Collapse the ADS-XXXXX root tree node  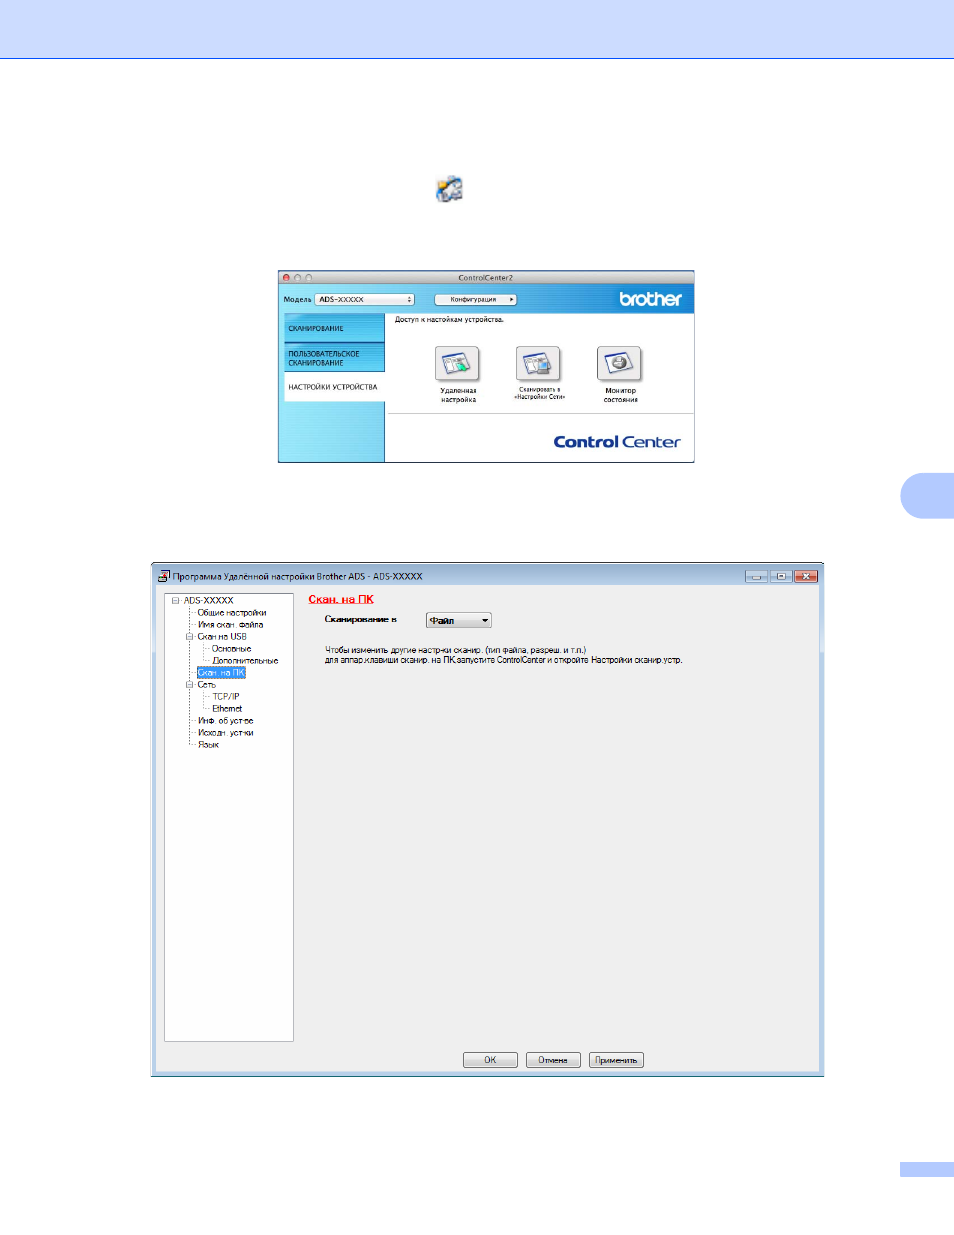pos(175,601)
